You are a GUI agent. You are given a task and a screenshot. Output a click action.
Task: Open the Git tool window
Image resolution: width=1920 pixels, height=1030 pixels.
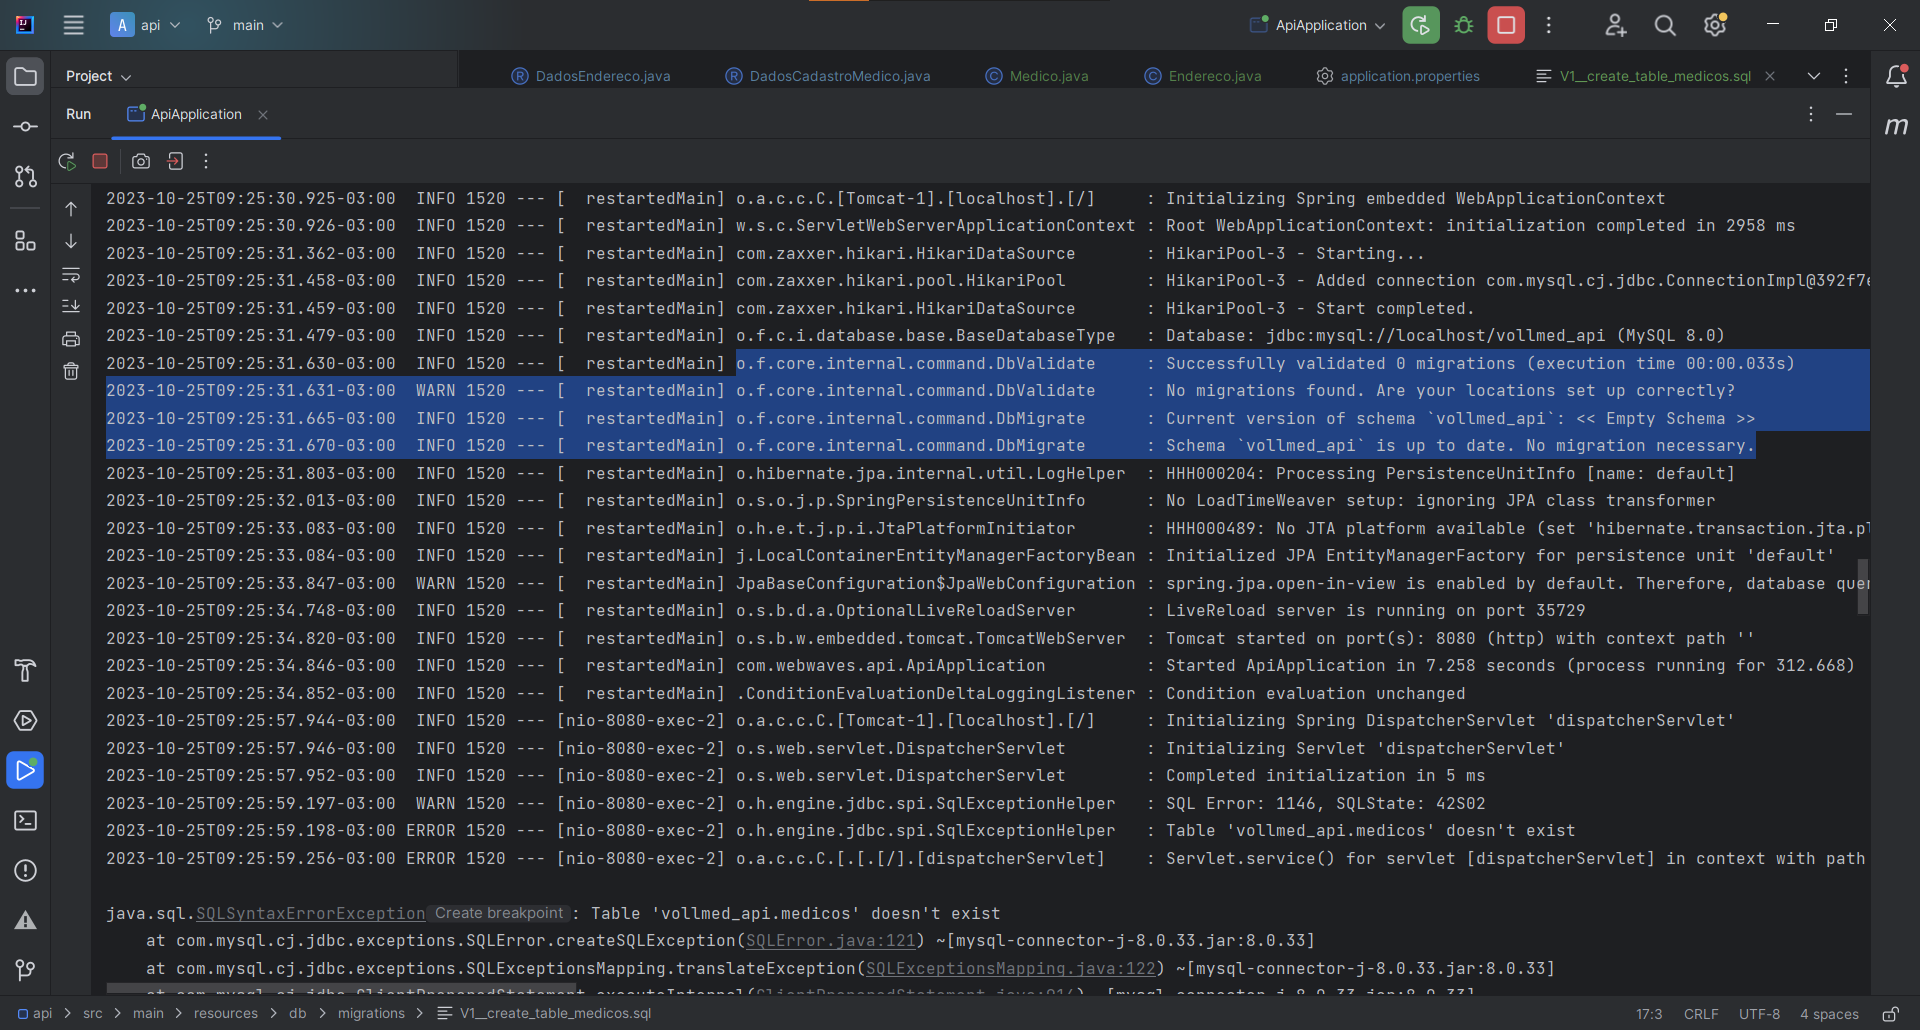(25, 970)
